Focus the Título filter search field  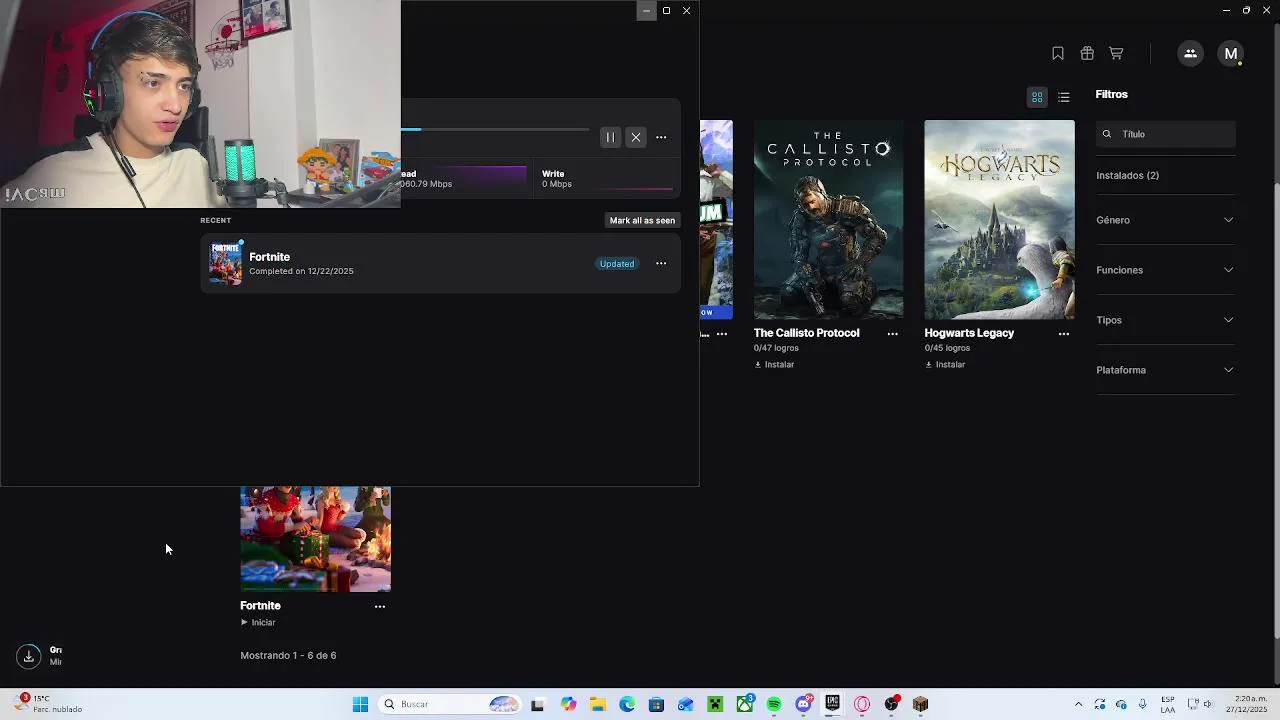click(x=1166, y=134)
